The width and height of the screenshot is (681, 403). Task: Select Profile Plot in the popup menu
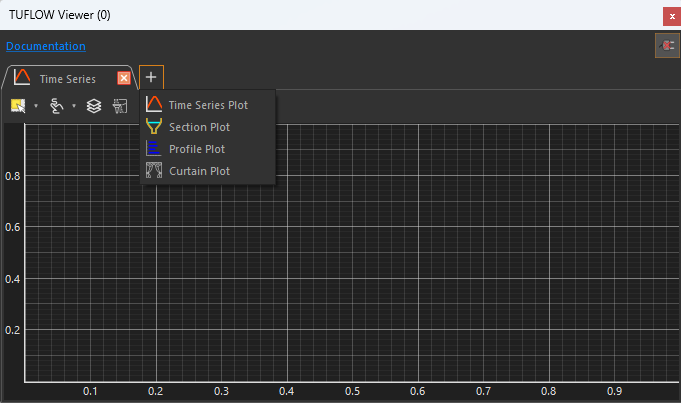pos(197,149)
